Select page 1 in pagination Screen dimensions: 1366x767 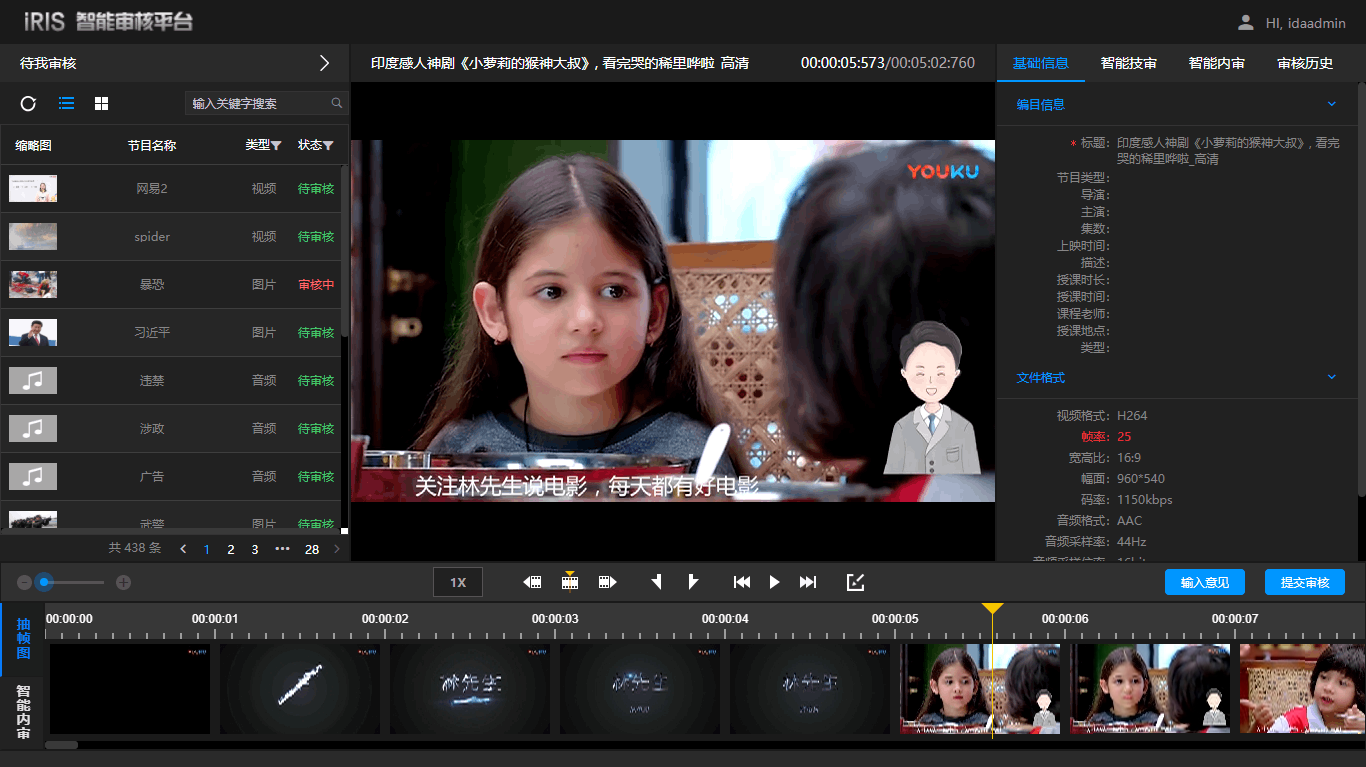pyautogui.click(x=207, y=549)
